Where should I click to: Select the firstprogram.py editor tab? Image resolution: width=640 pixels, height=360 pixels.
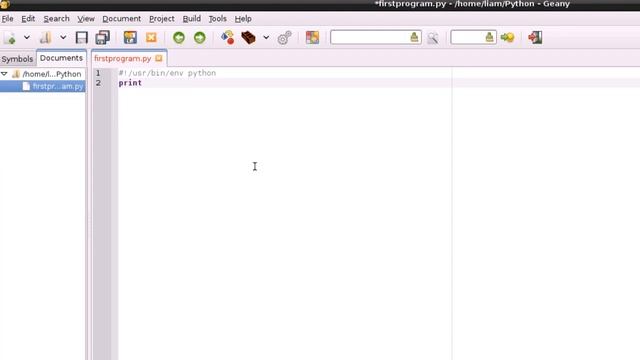click(122, 58)
